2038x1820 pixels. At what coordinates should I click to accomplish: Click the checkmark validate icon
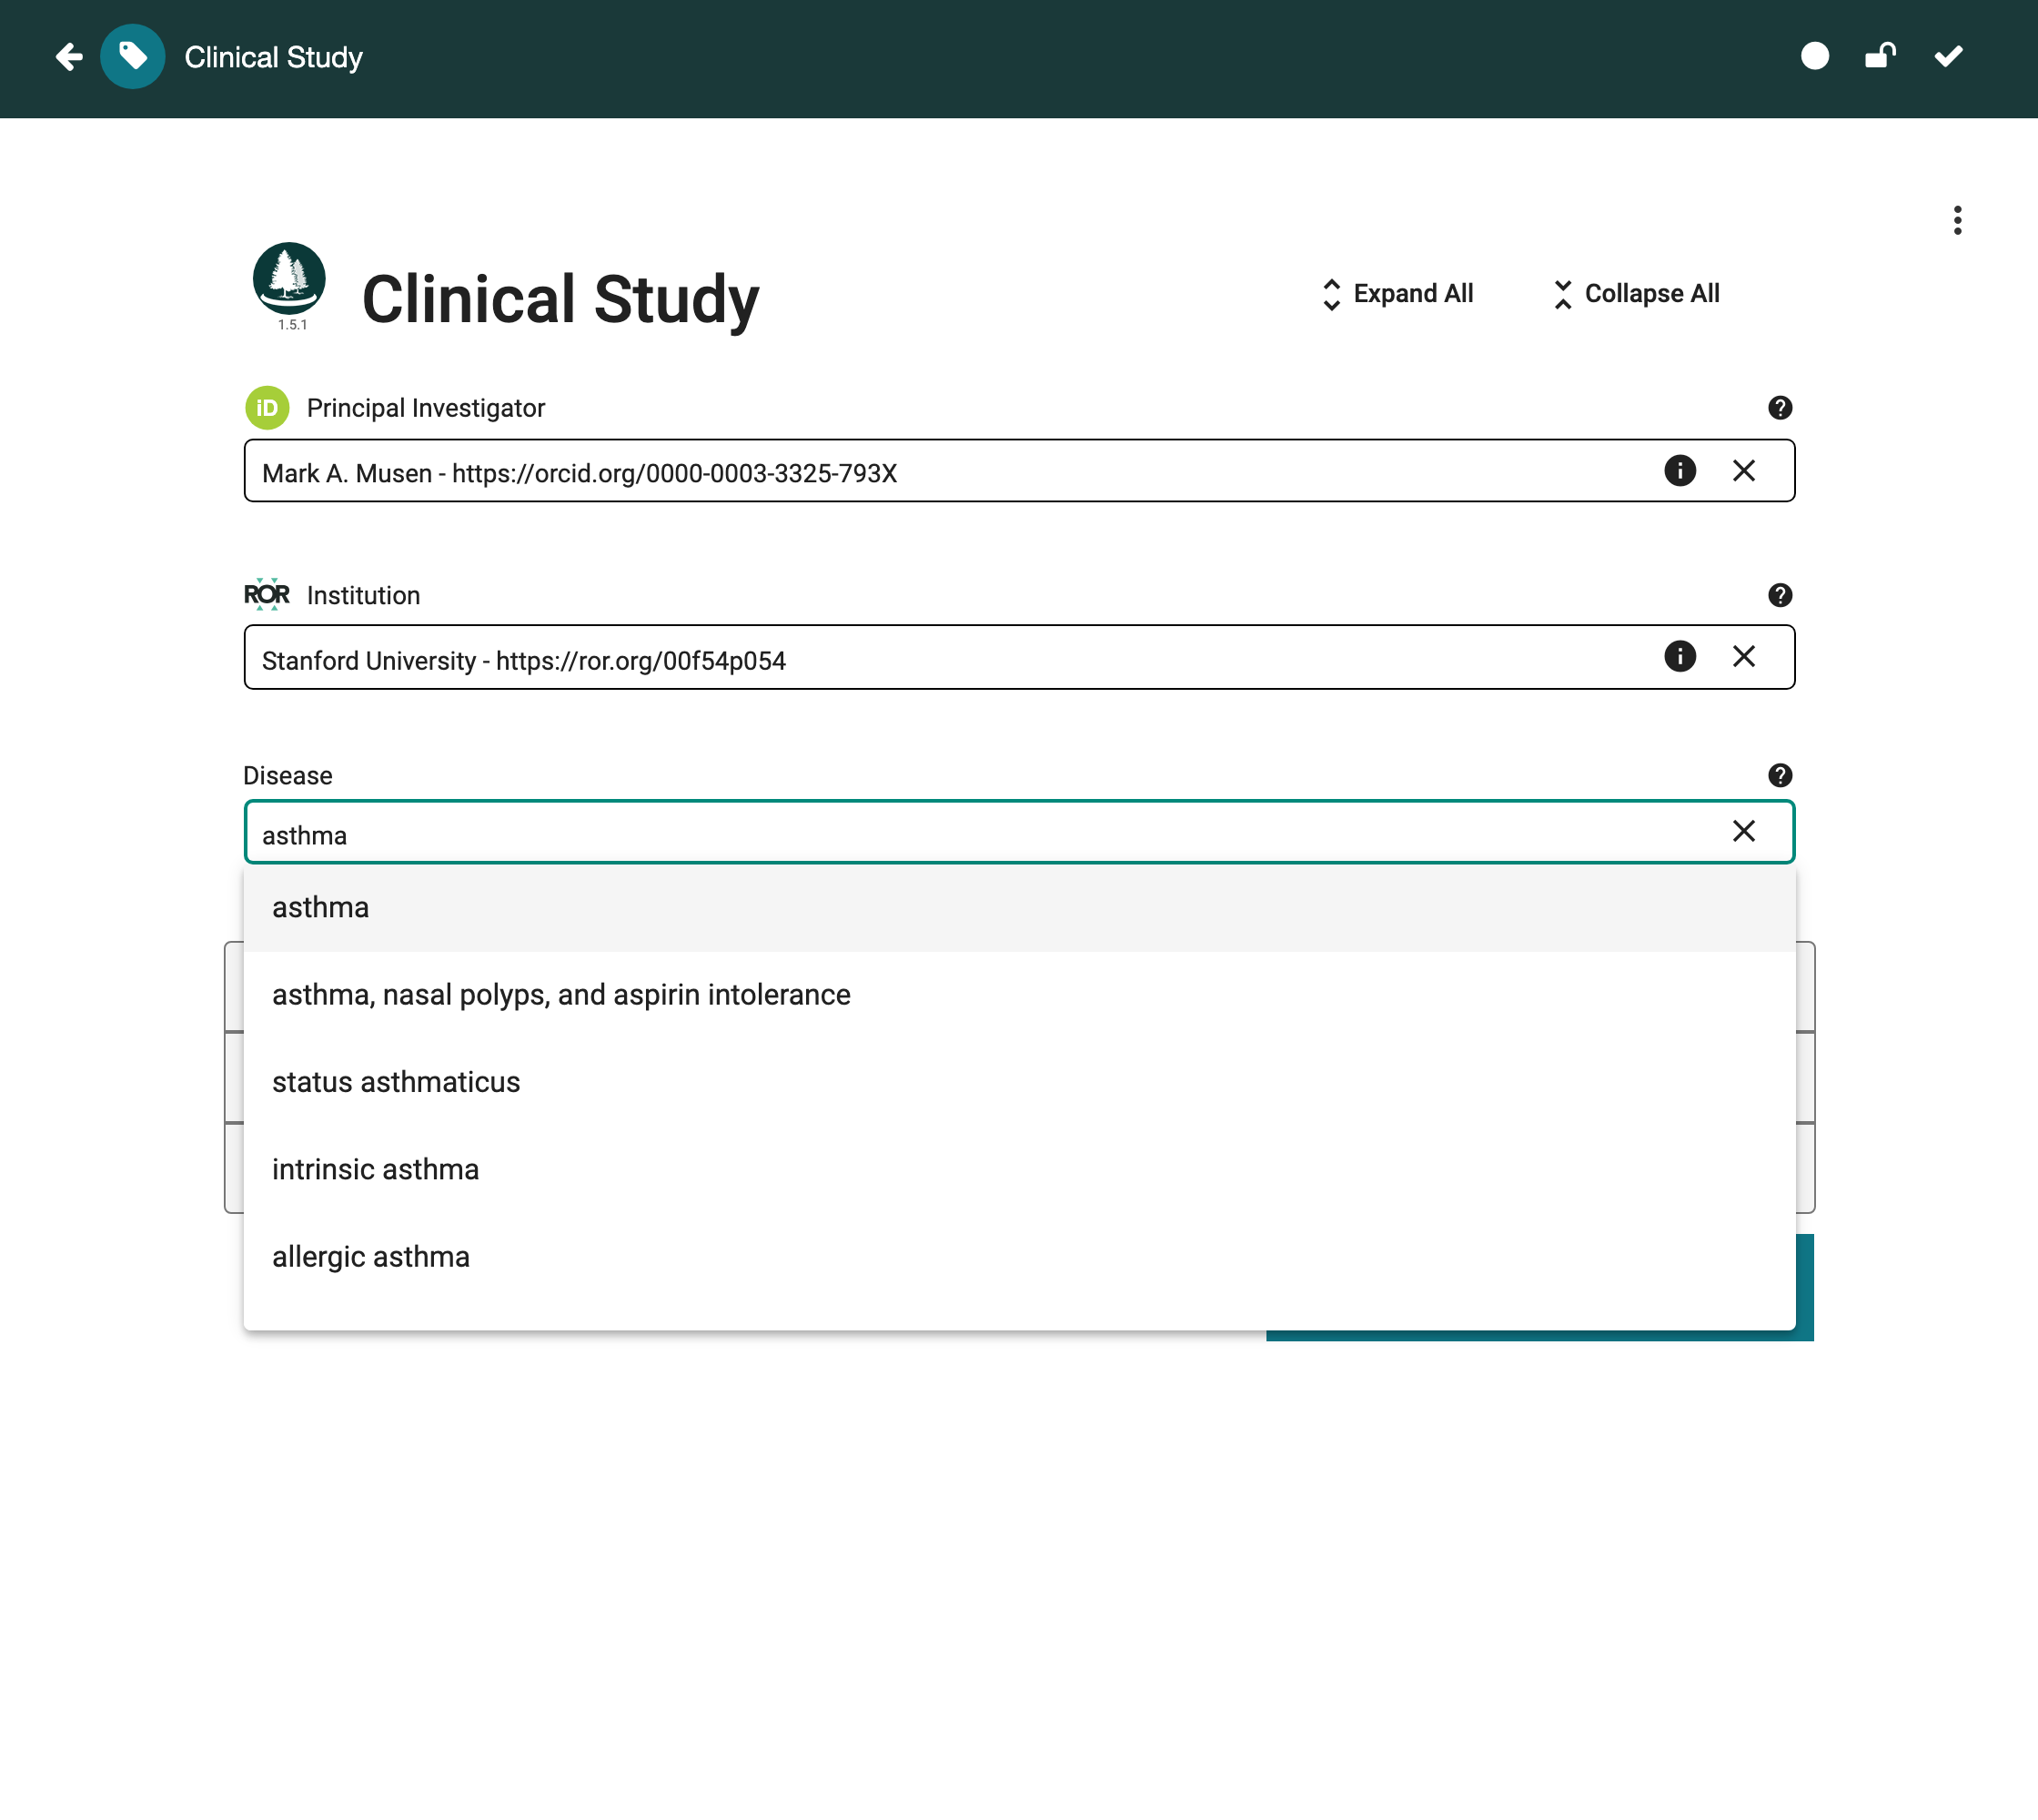[1948, 56]
